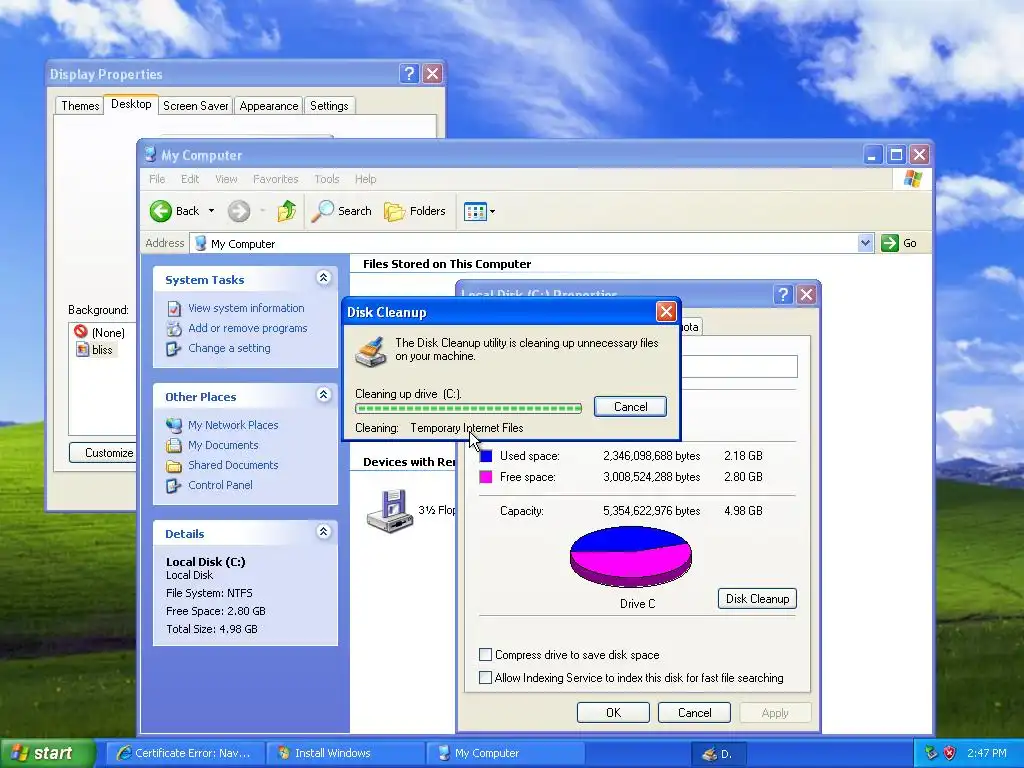
Task: Click the blue Used space color swatch
Action: pyautogui.click(x=486, y=456)
